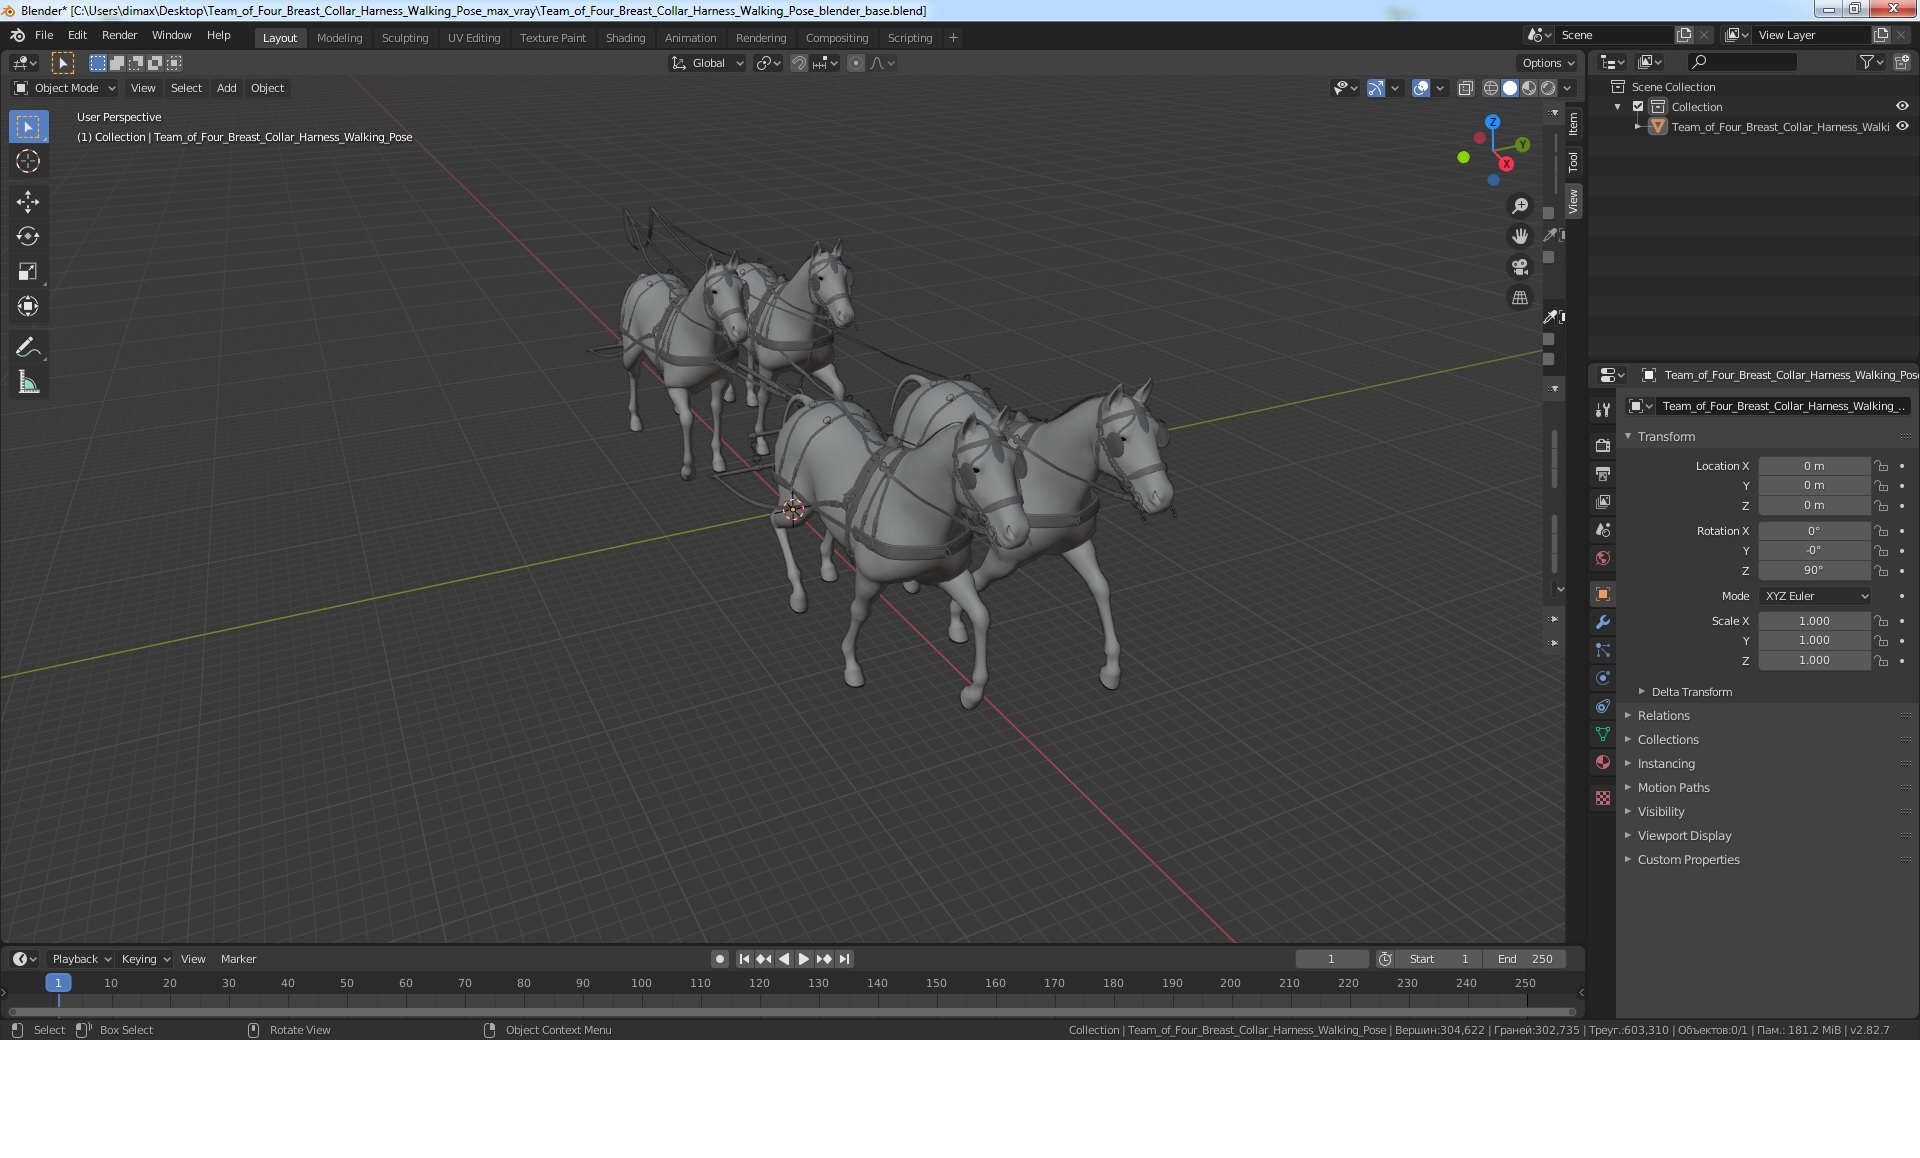
Task: Open the Render menu
Action: point(119,35)
